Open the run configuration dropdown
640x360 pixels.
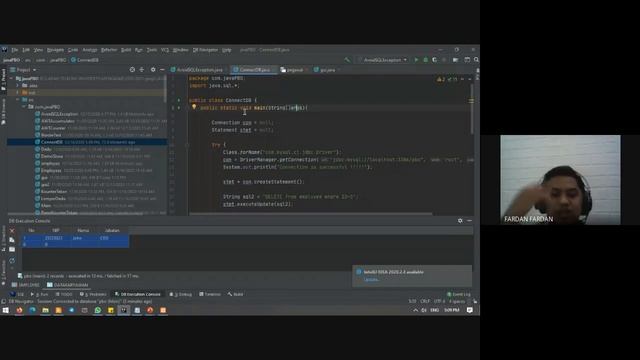pyautogui.click(x=383, y=60)
